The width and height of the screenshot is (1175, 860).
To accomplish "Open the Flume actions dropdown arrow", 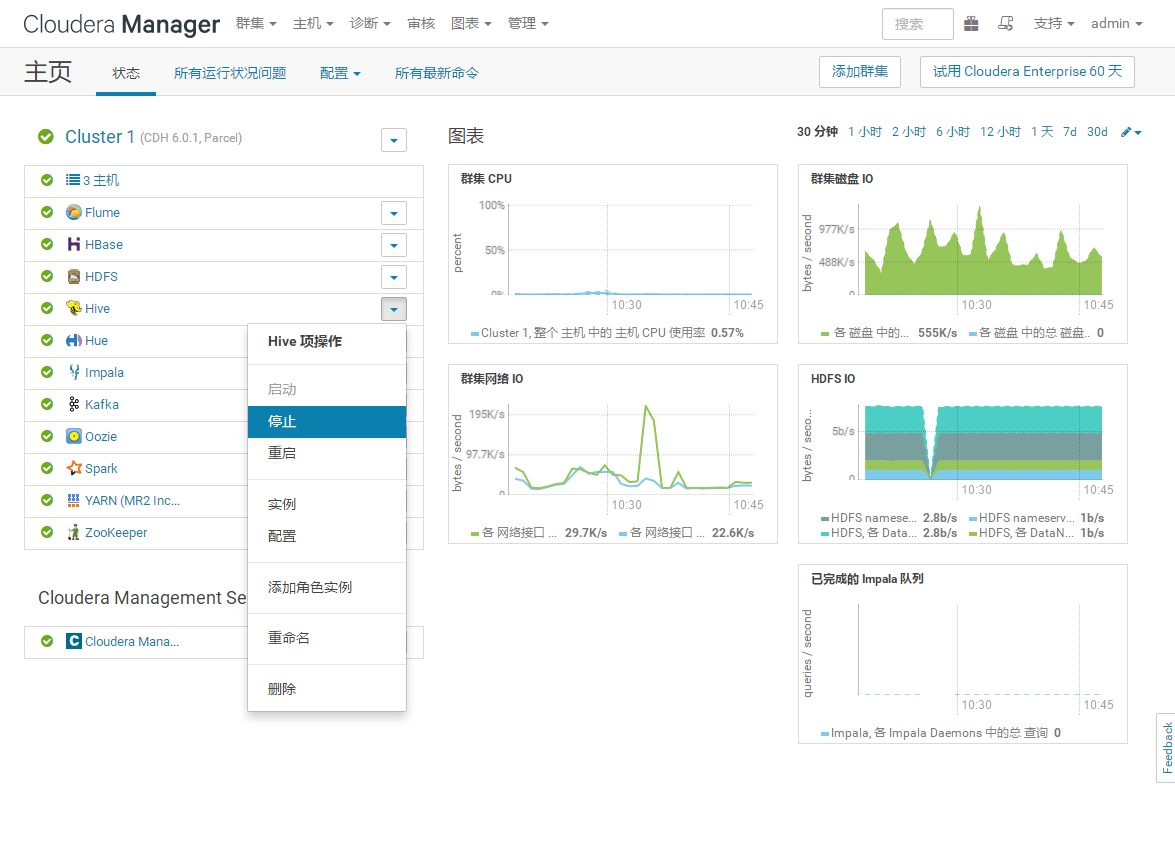I will point(394,214).
